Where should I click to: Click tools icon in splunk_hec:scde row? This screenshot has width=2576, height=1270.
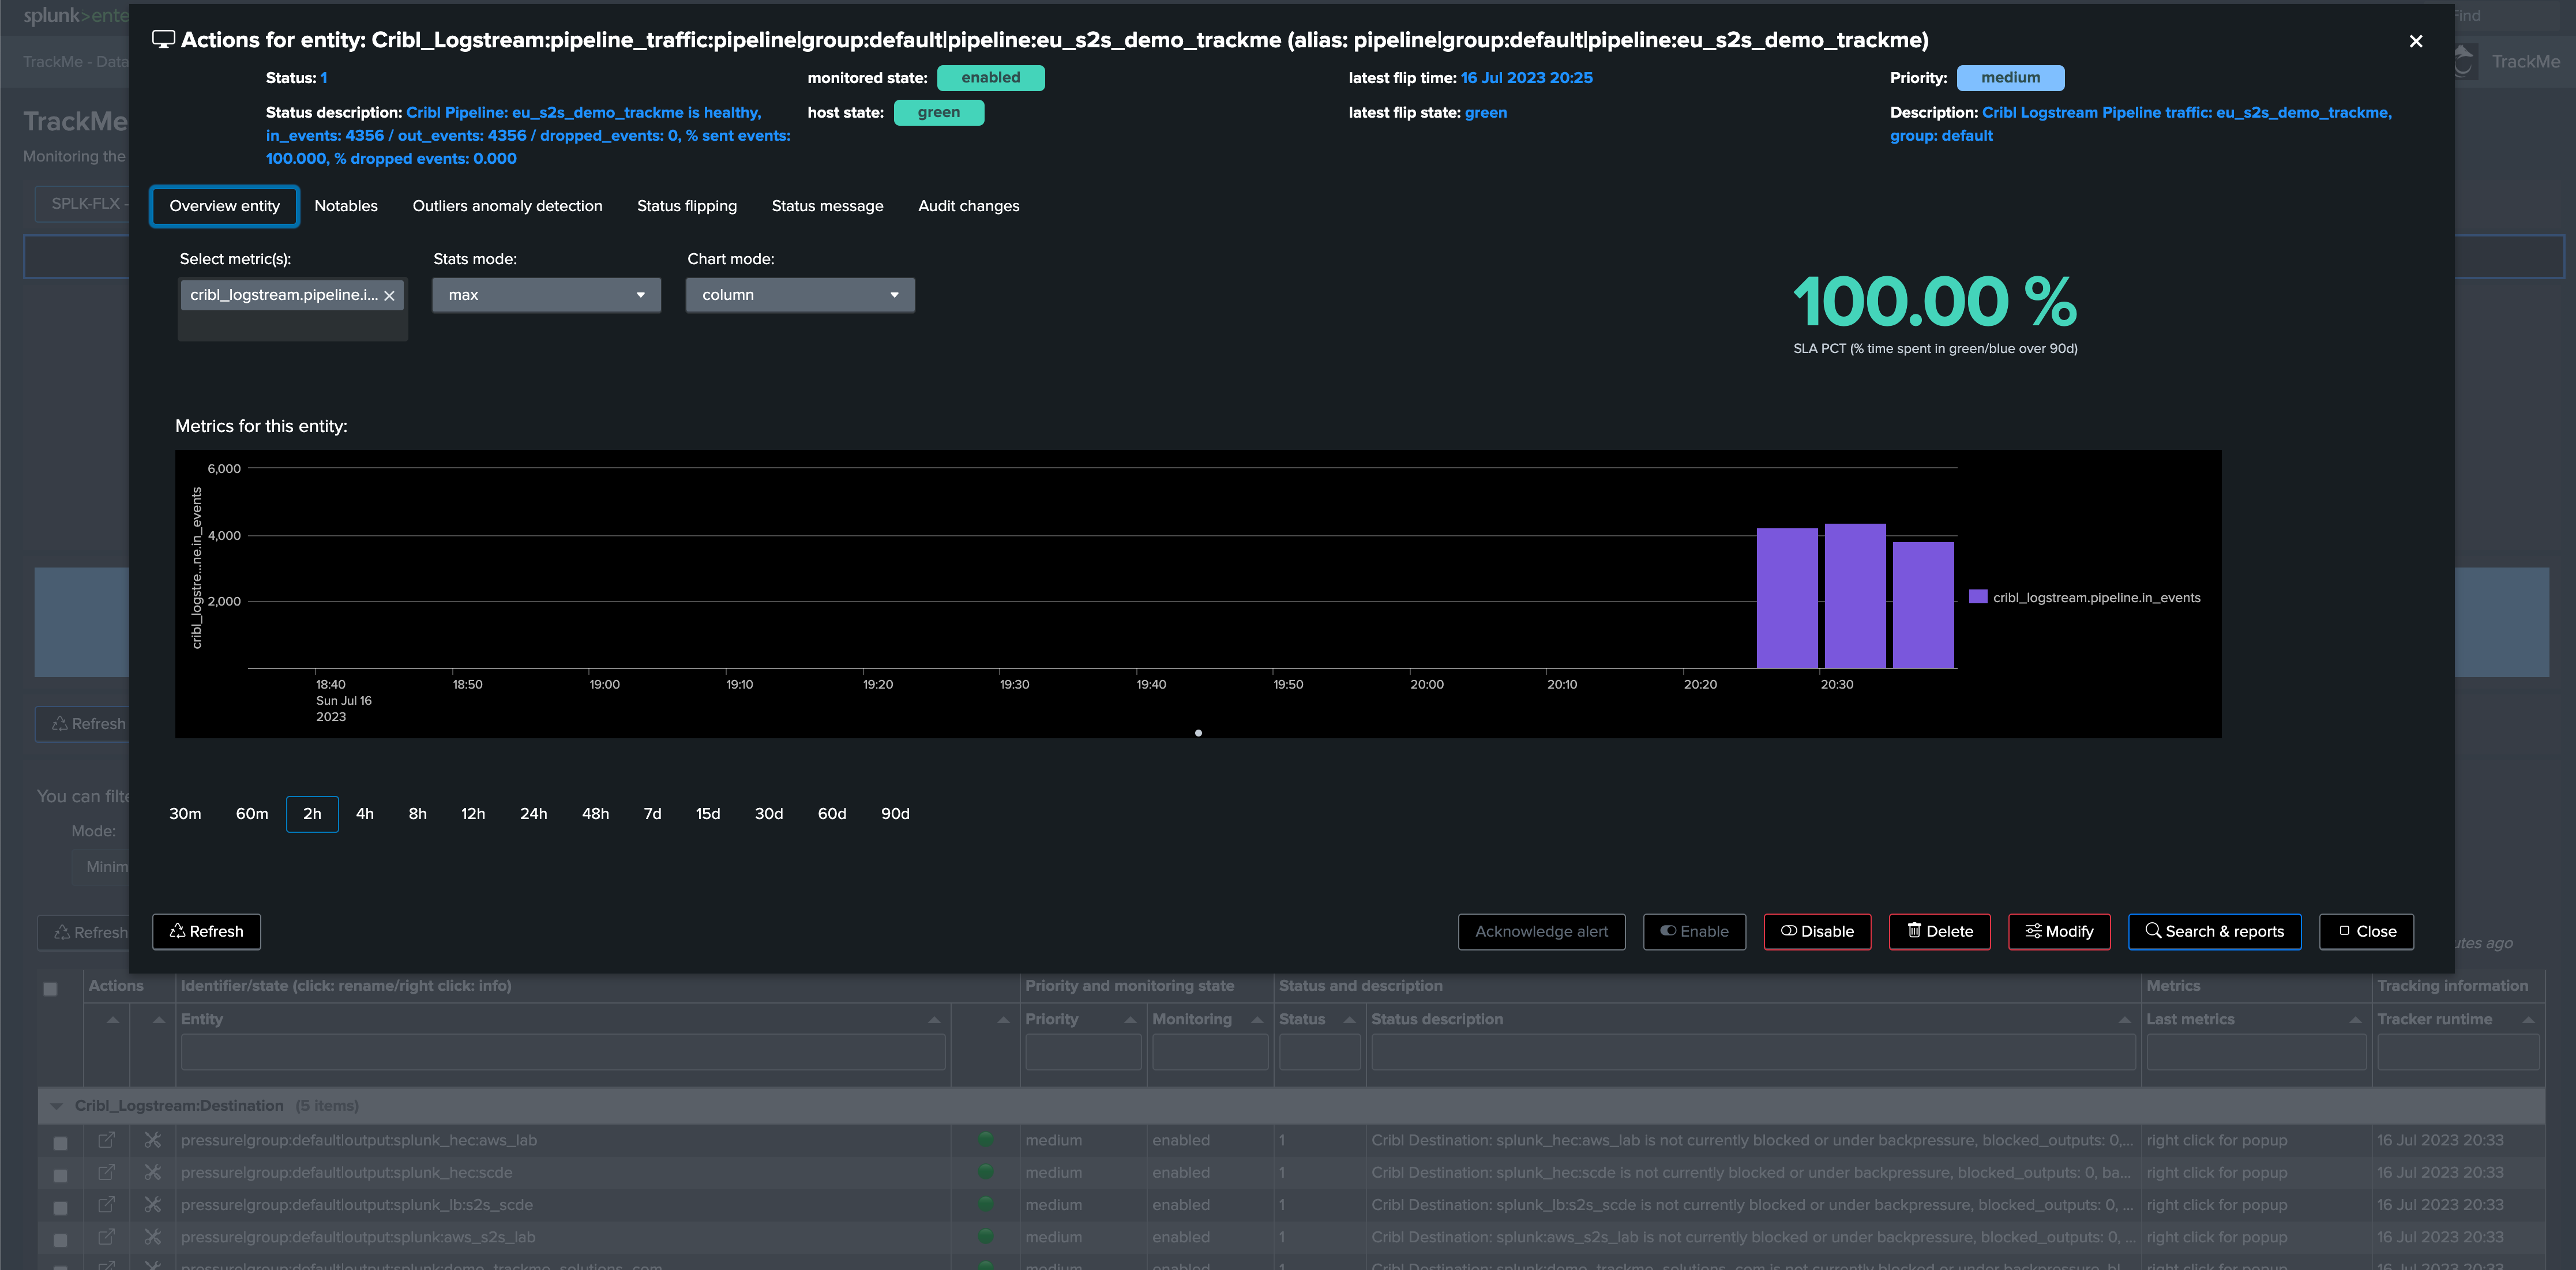pyautogui.click(x=153, y=1172)
